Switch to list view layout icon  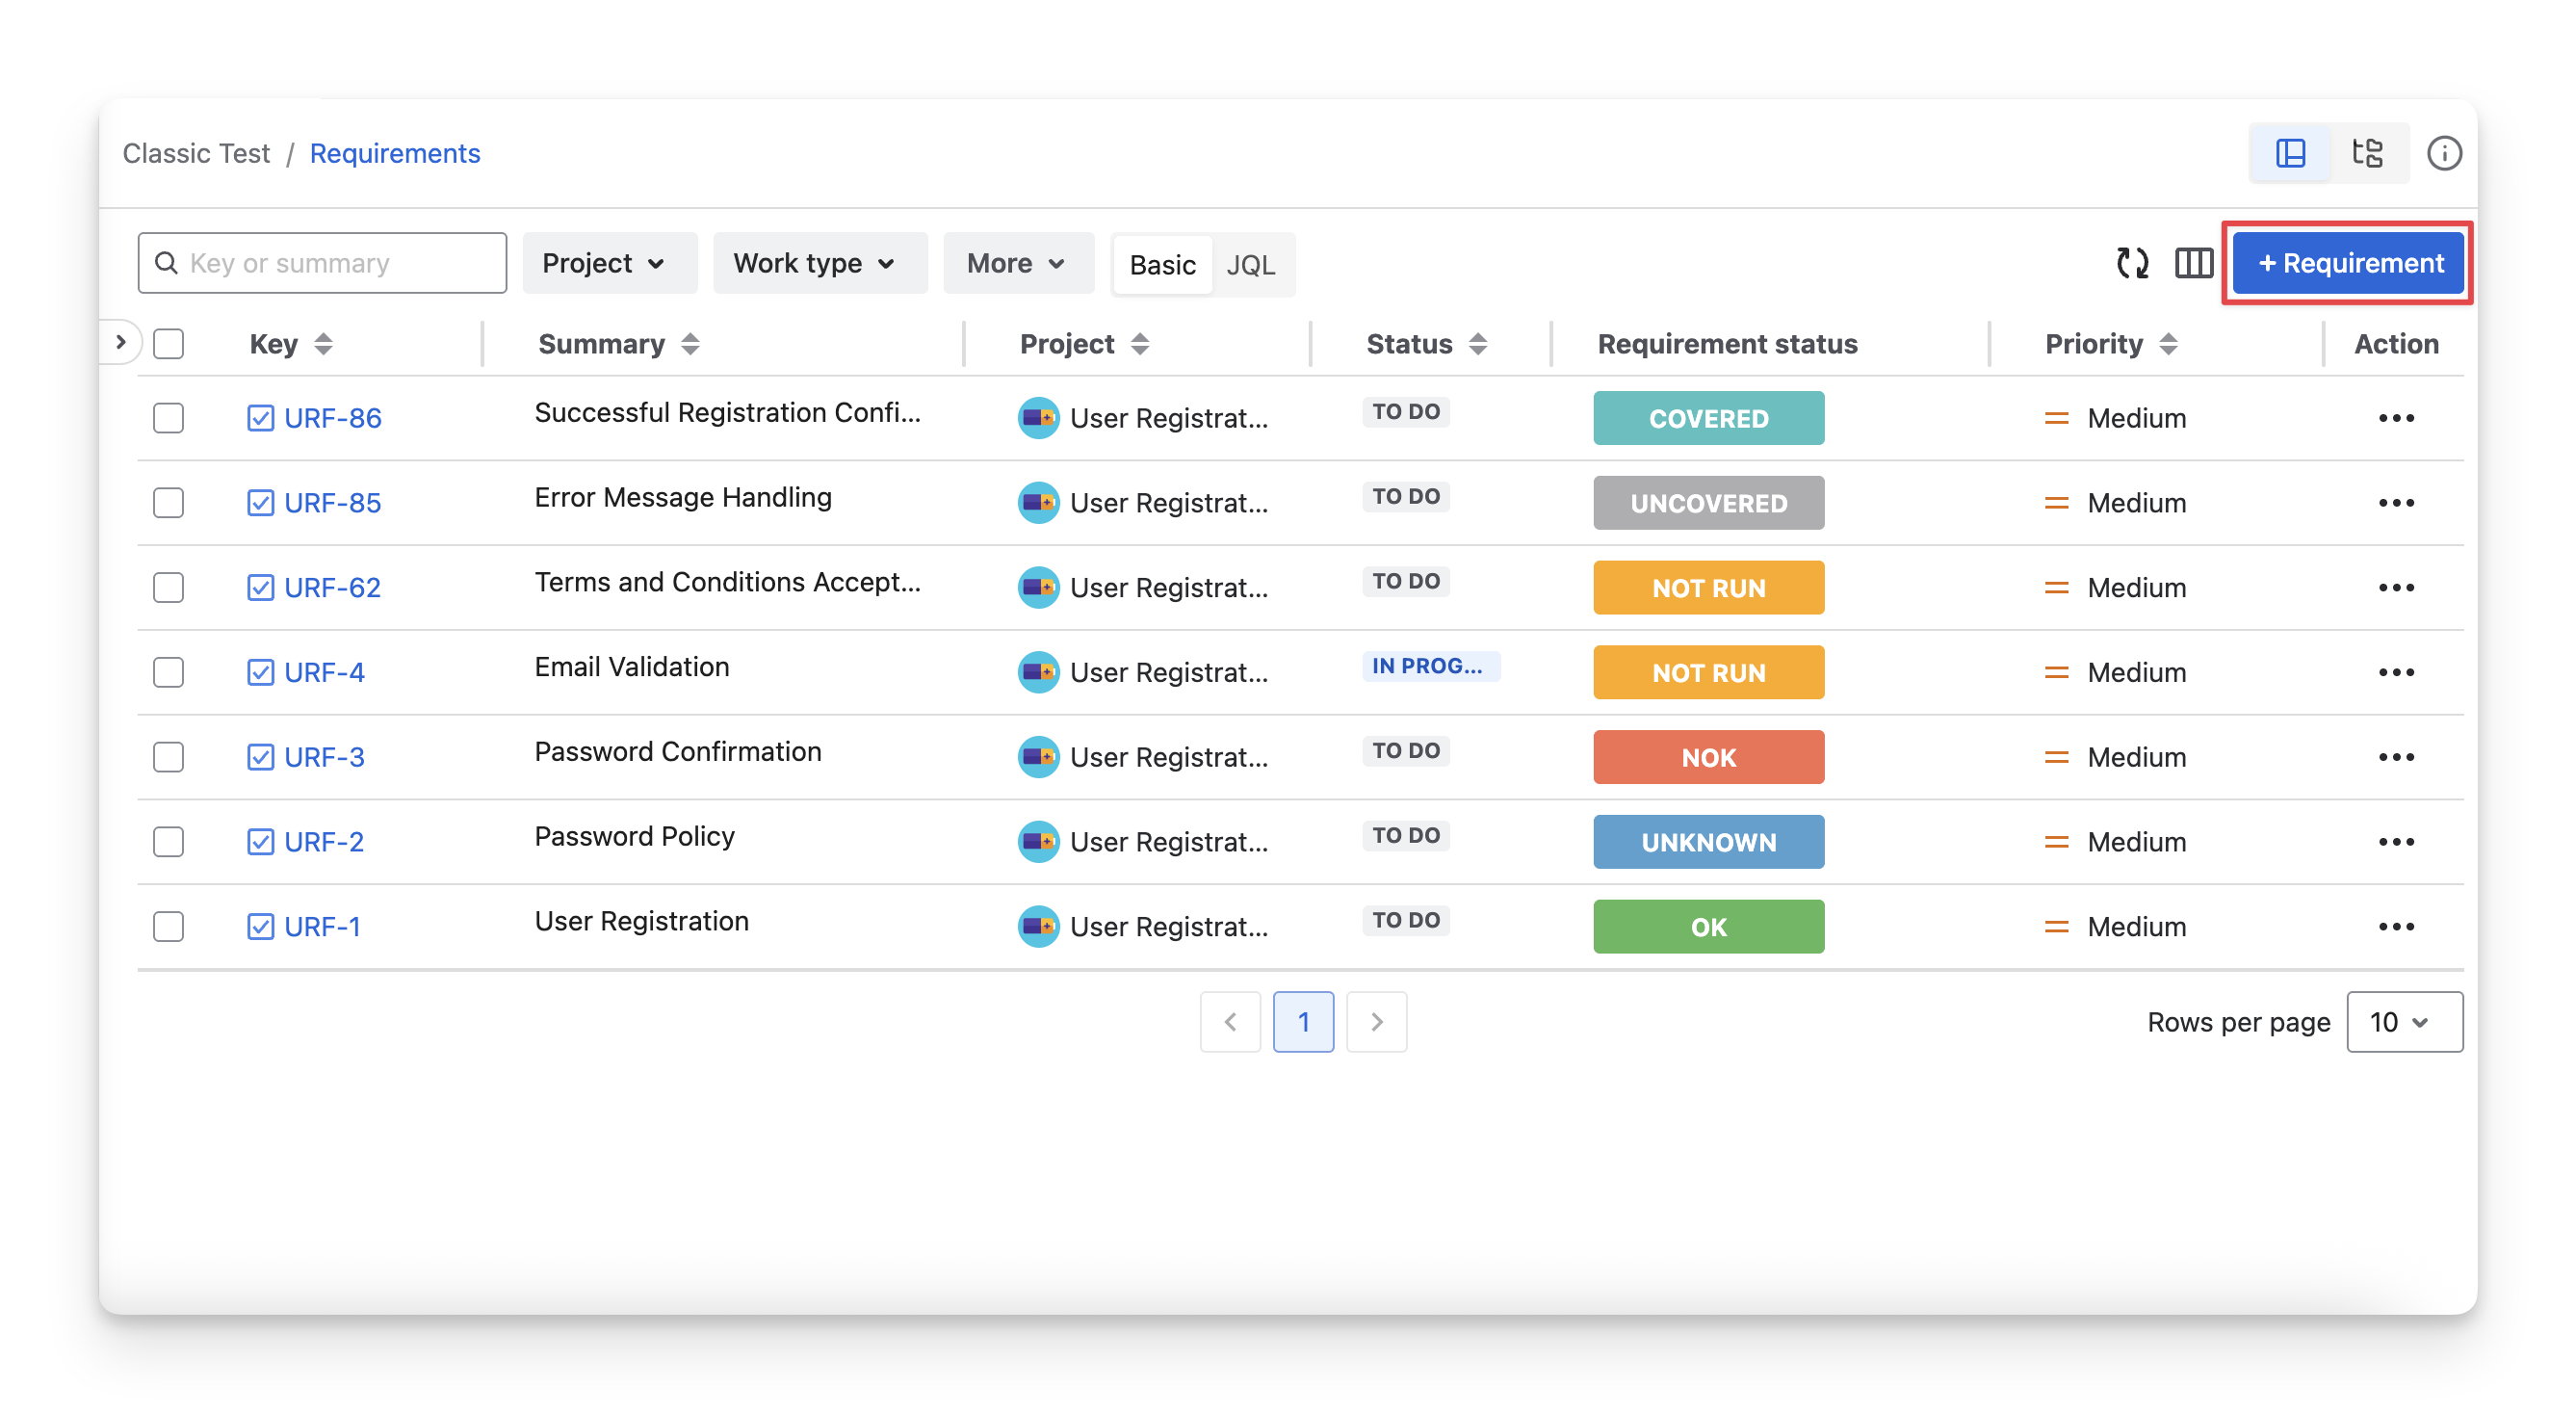pyautogui.click(x=2290, y=153)
